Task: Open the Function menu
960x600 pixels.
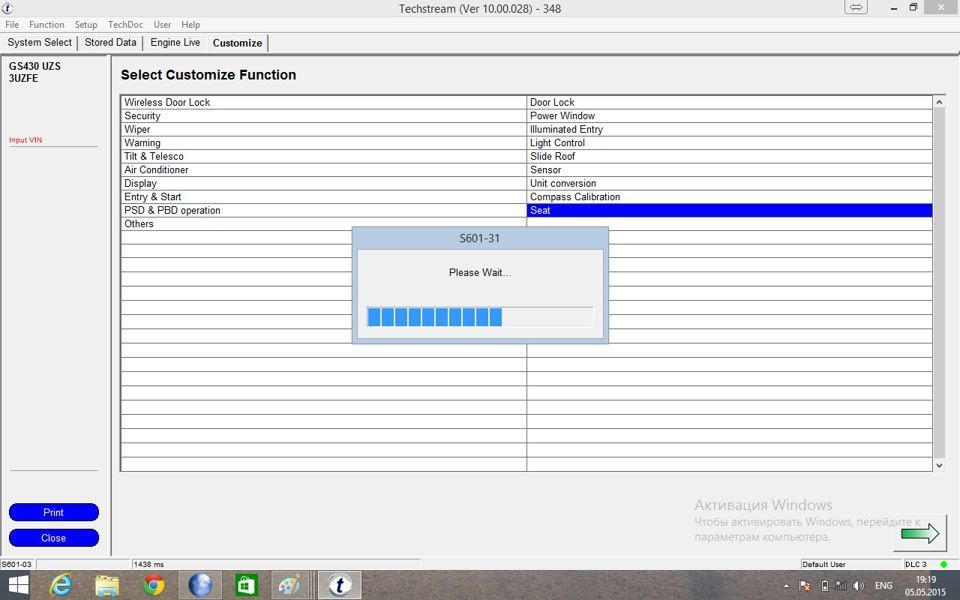Action: (47, 25)
